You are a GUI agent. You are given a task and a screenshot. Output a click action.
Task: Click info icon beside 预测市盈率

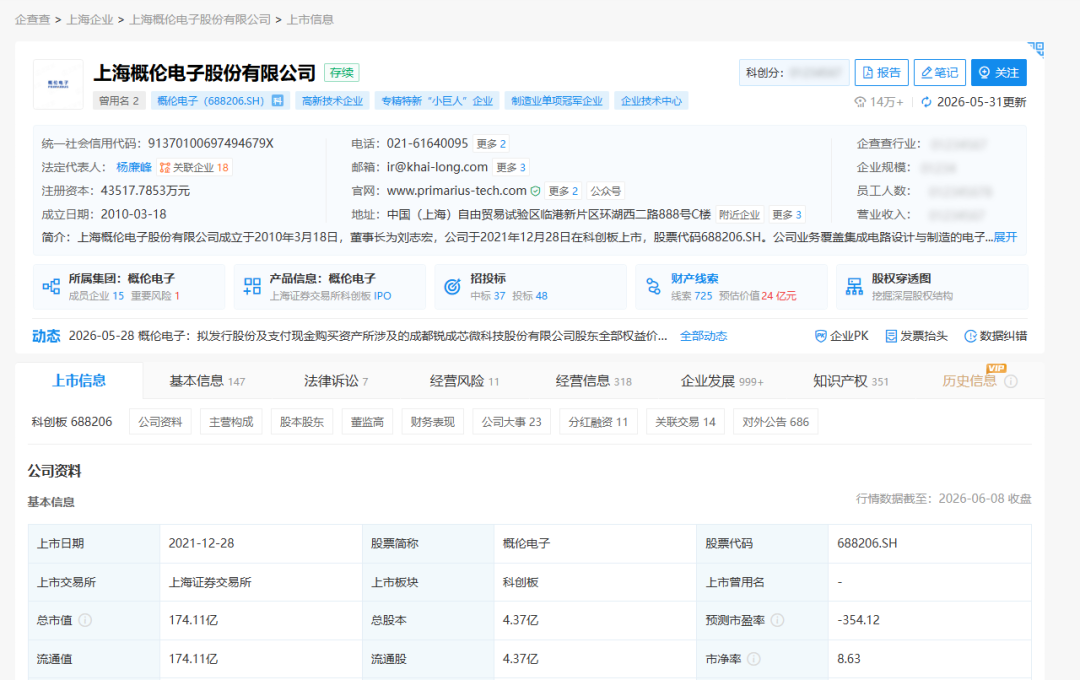pos(777,620)
